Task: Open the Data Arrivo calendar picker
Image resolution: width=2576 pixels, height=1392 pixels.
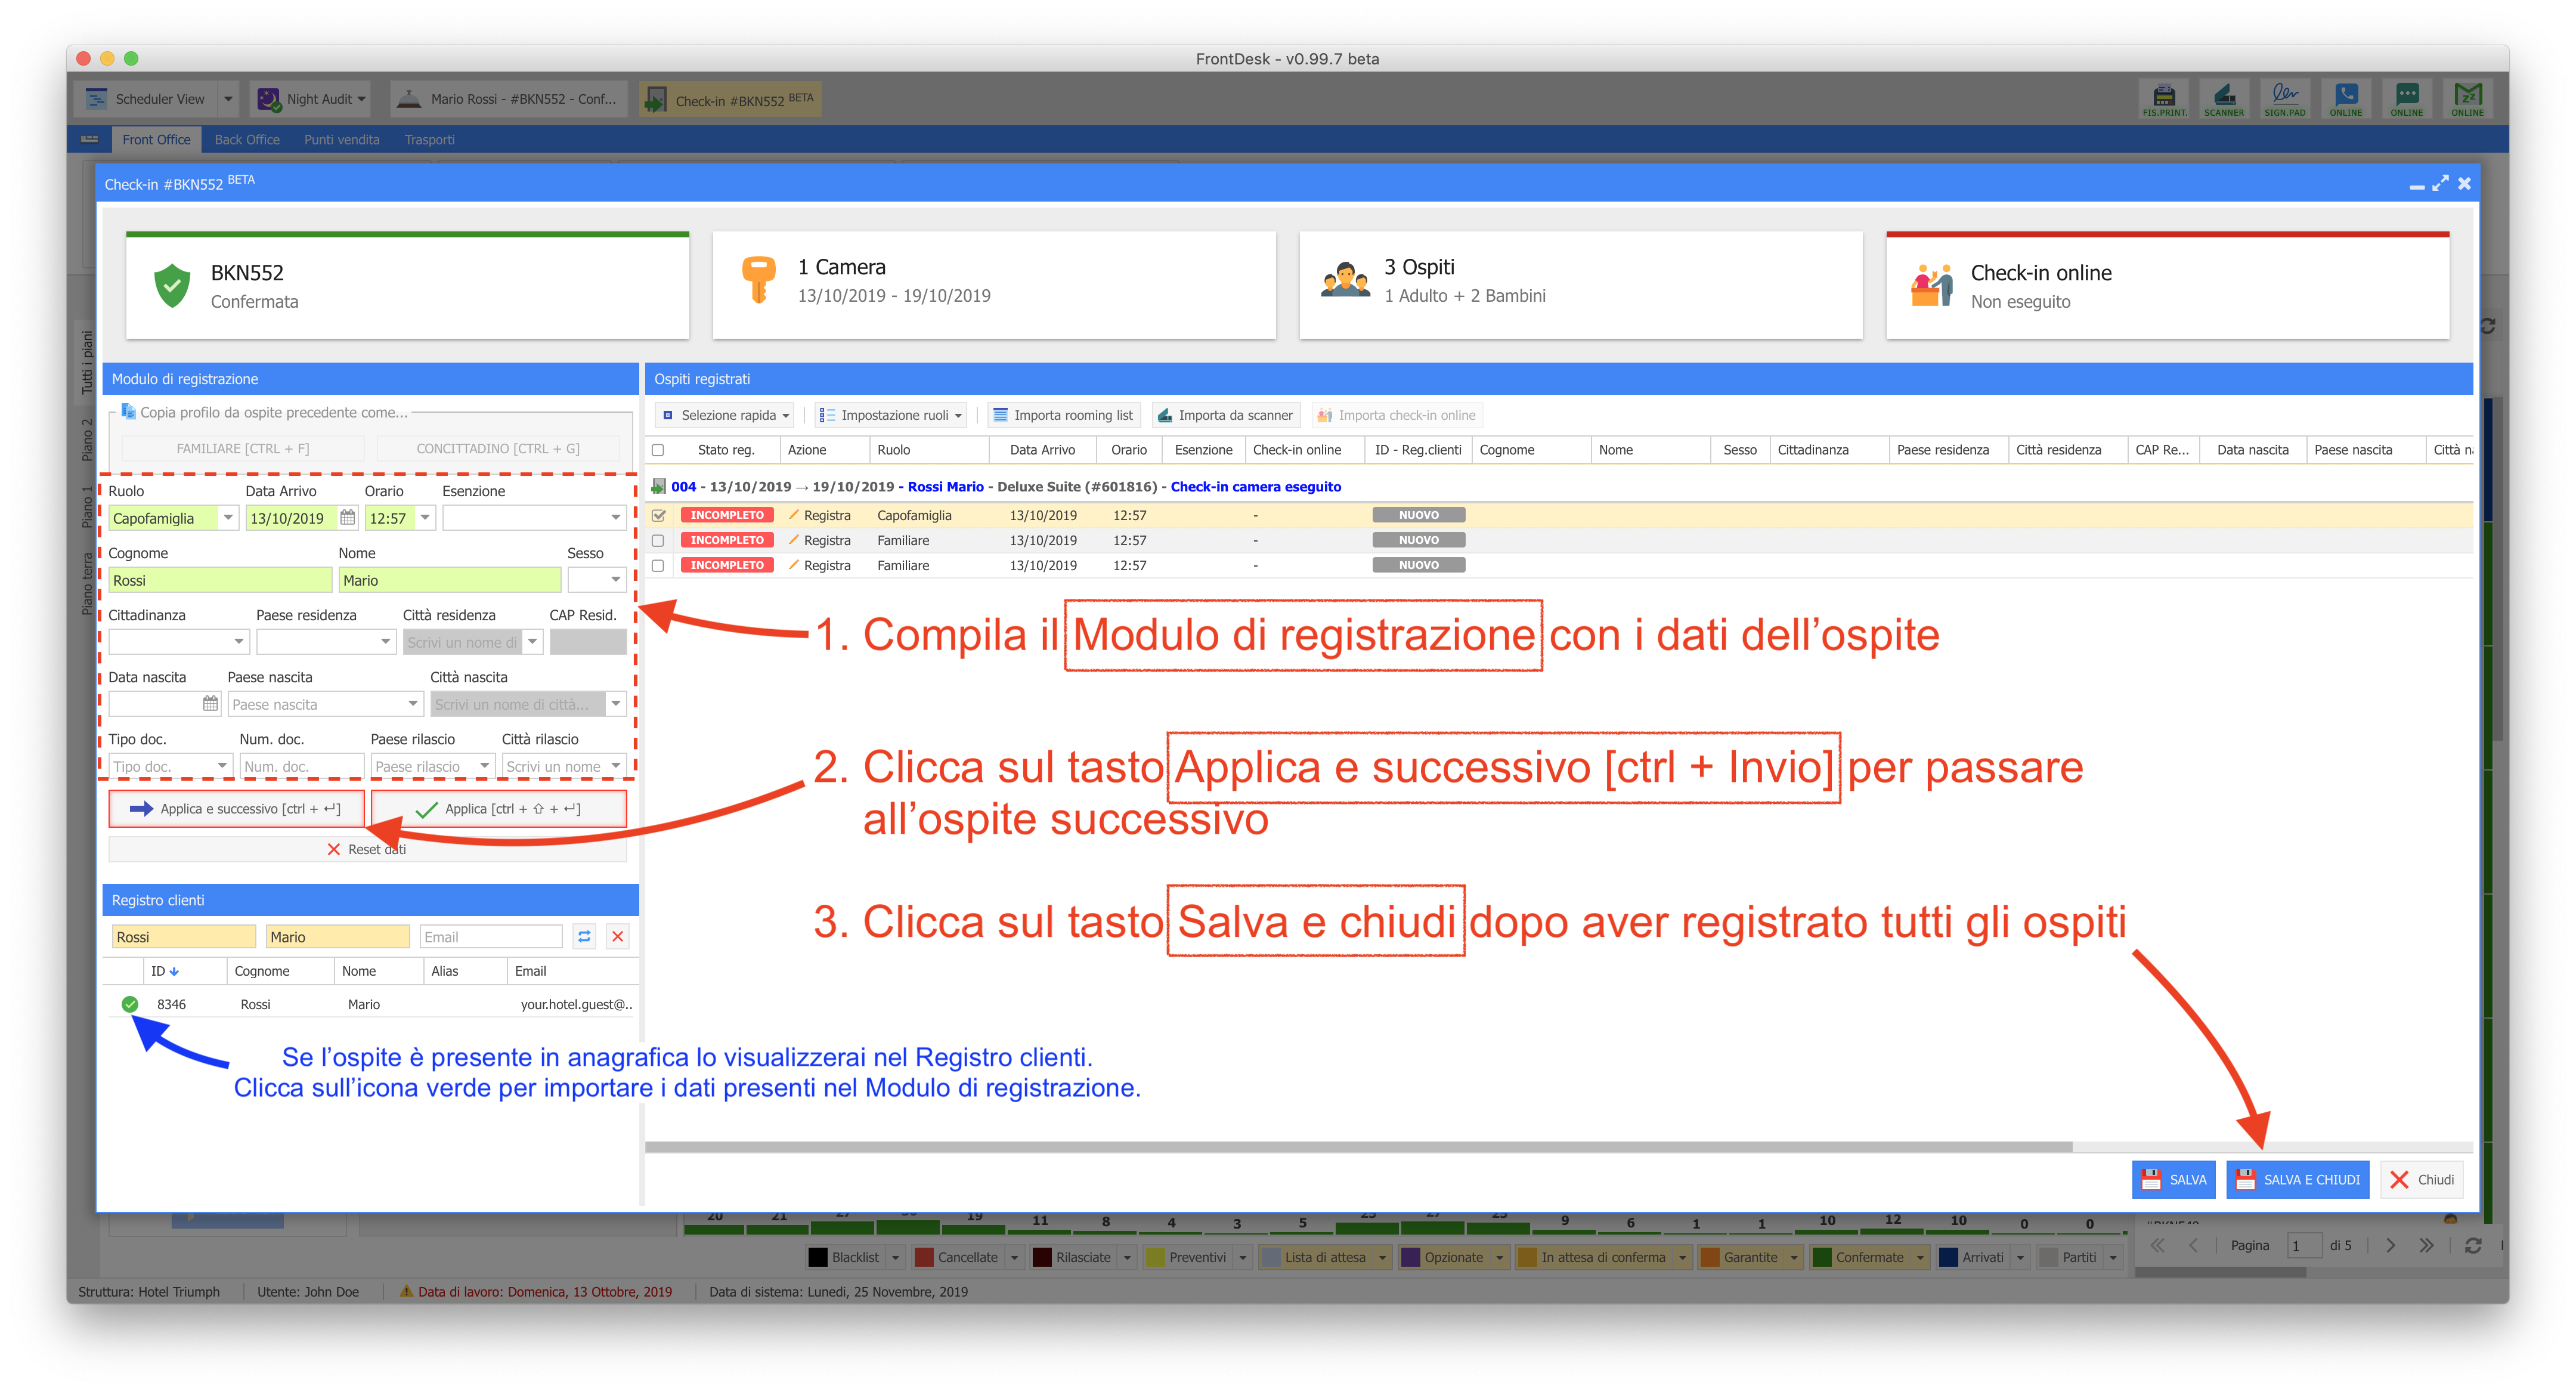Action: (347, 518)
